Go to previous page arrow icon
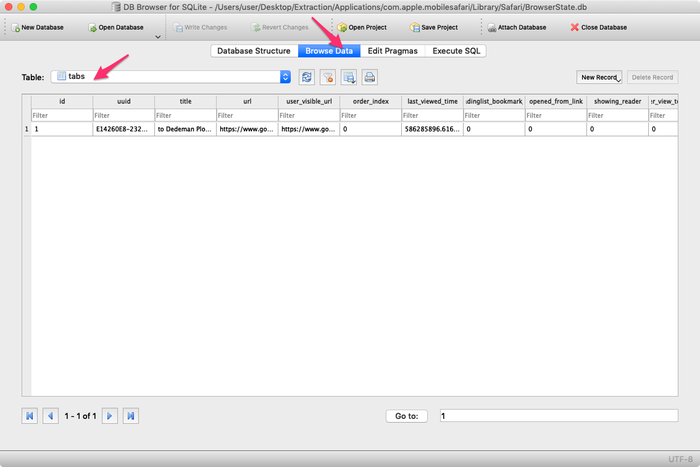The image size is (700, 467). (x=50, y=416)
